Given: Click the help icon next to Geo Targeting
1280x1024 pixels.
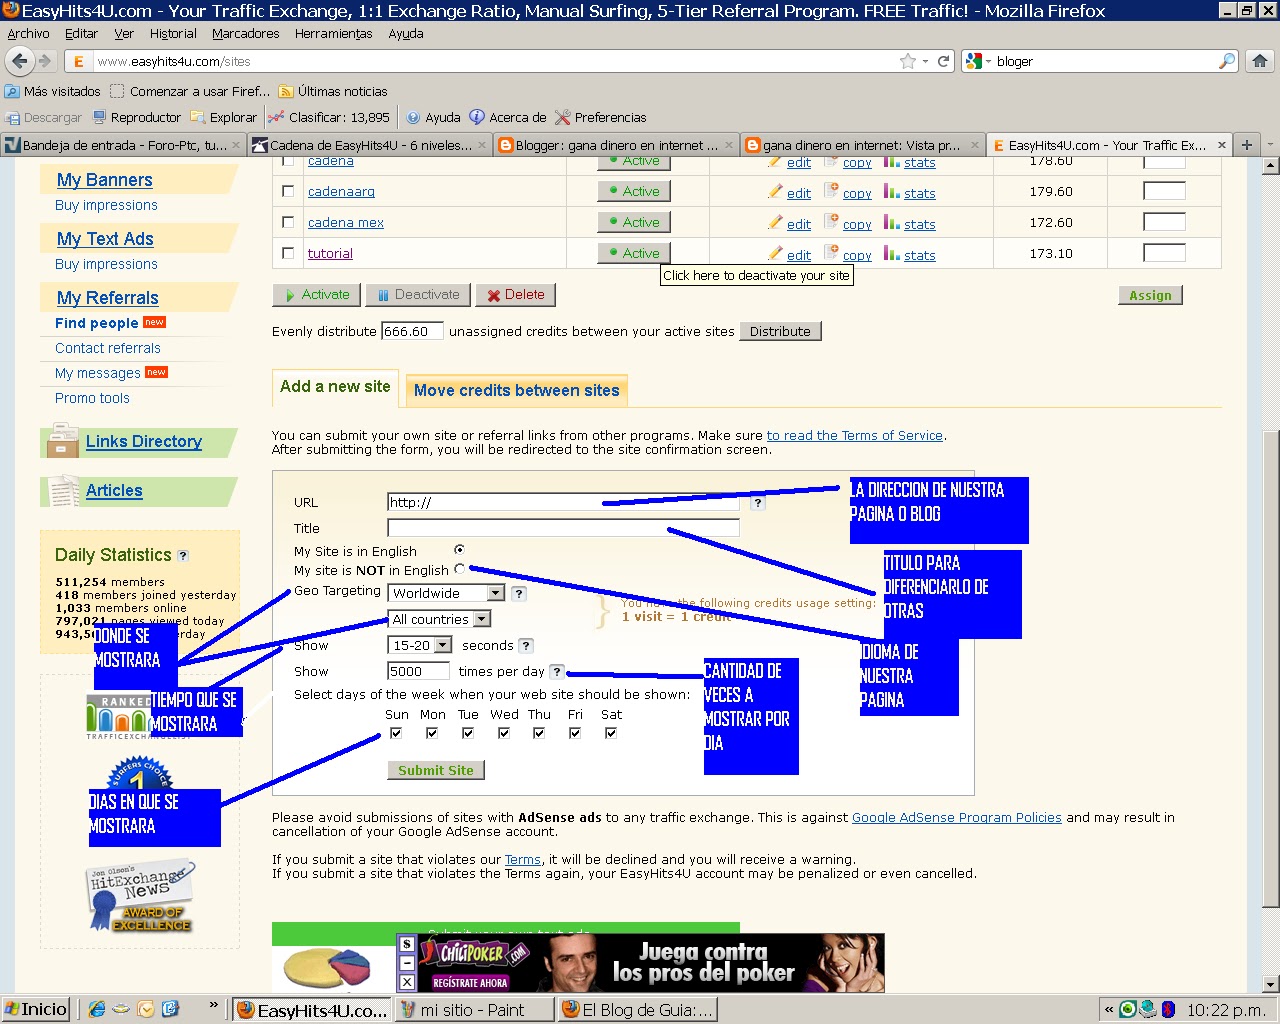Looking at the screenshot, I should coord(519,593).
